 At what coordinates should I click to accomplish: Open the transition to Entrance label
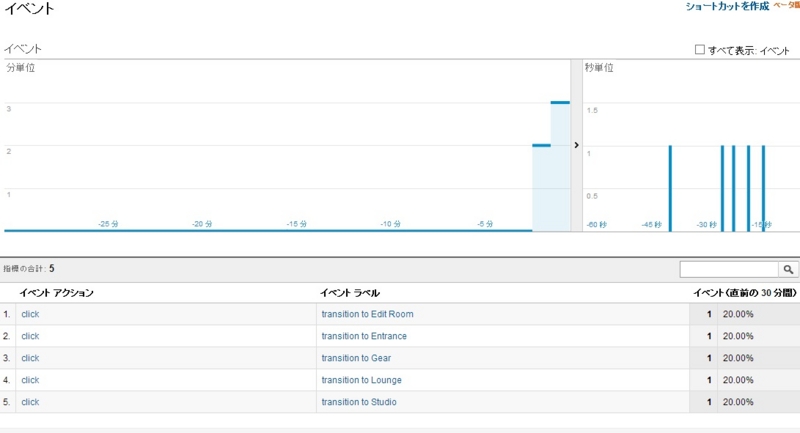pyautogui.click(x=364, y=336)
